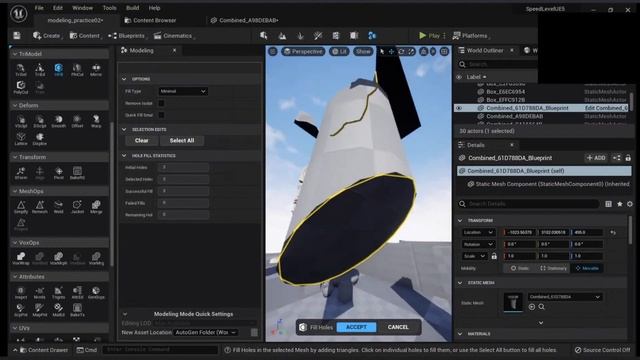Screen dimensions: 640x360
Task: Click the ADD component button
Action: 596,158
